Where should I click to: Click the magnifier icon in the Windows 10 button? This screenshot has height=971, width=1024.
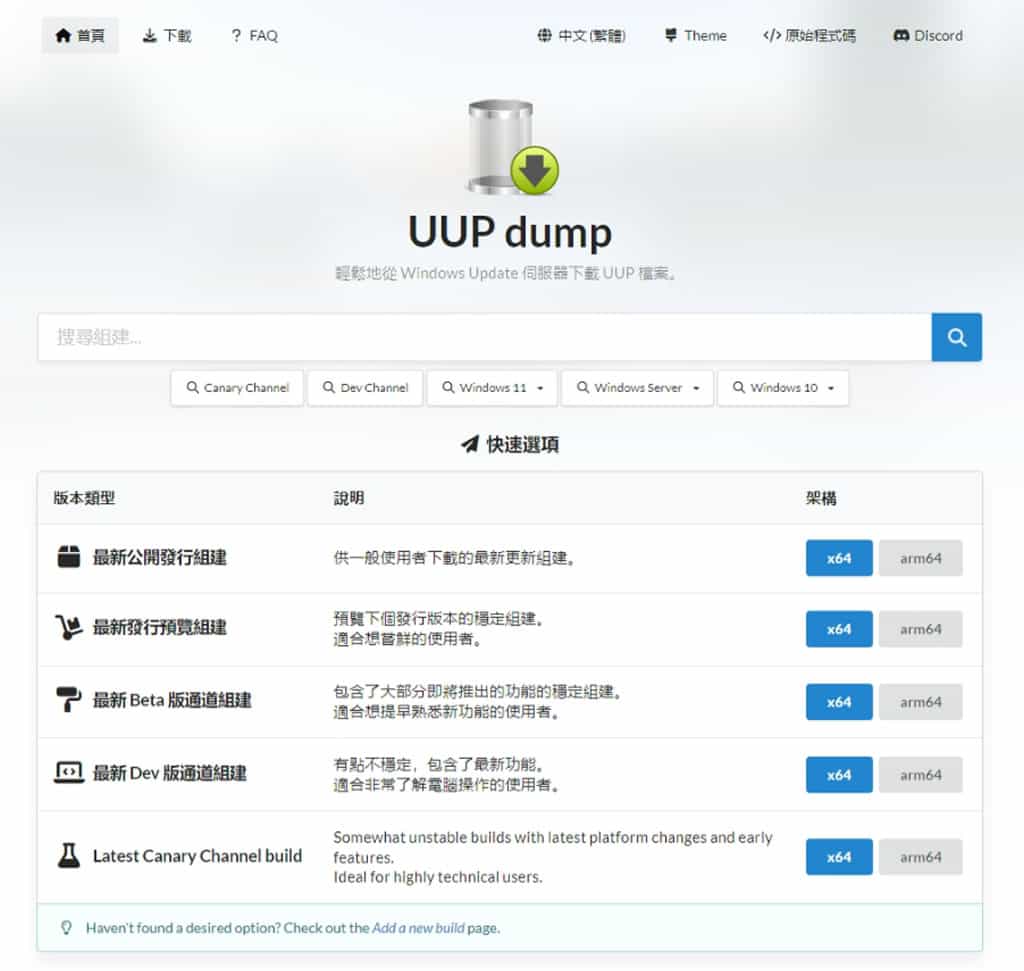pos(739,387)
